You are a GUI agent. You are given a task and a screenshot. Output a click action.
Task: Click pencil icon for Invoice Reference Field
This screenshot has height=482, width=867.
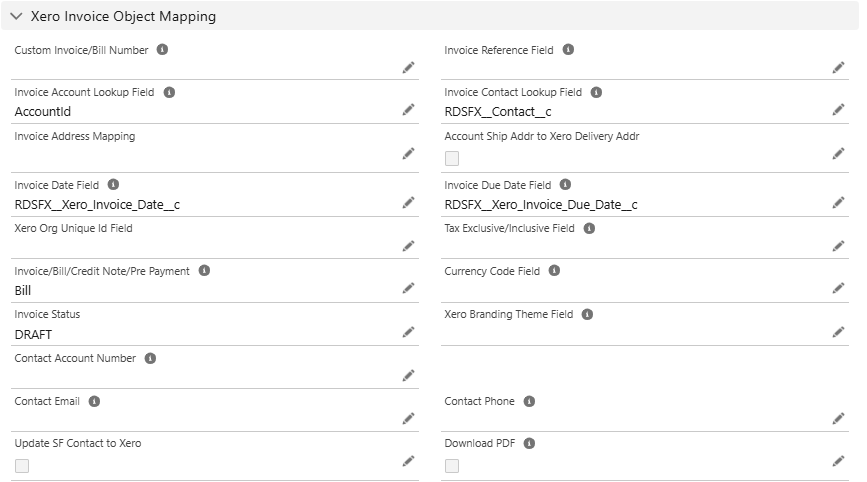point(838,67)
